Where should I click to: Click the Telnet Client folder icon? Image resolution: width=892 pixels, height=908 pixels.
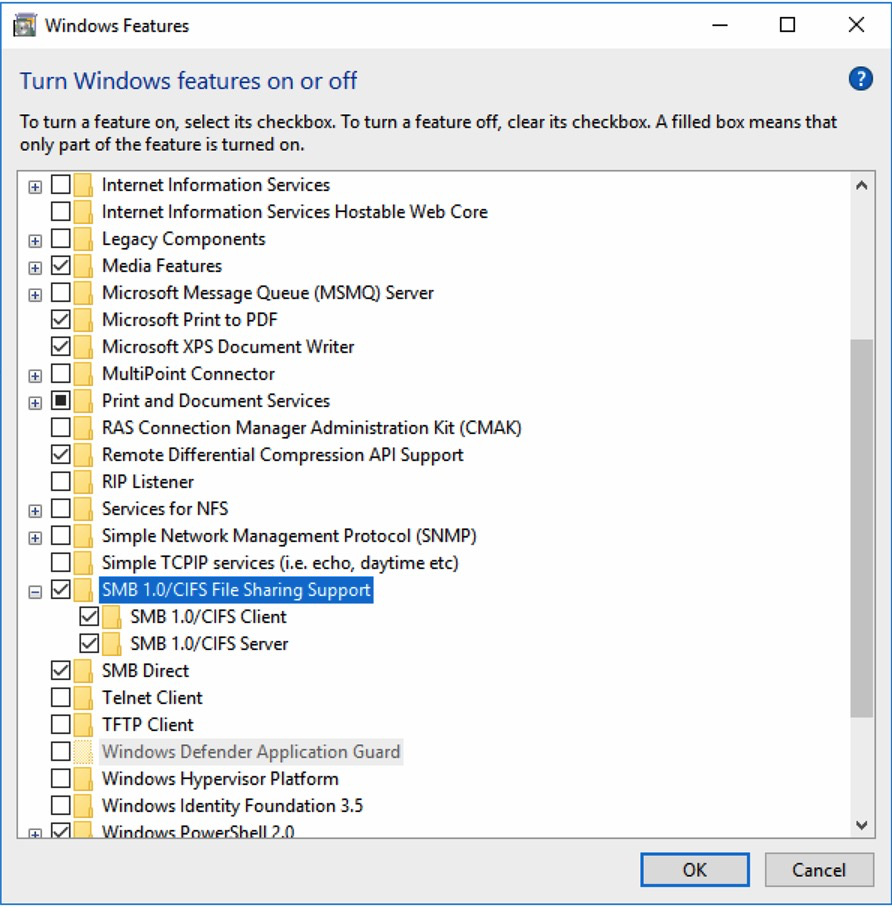83,698
